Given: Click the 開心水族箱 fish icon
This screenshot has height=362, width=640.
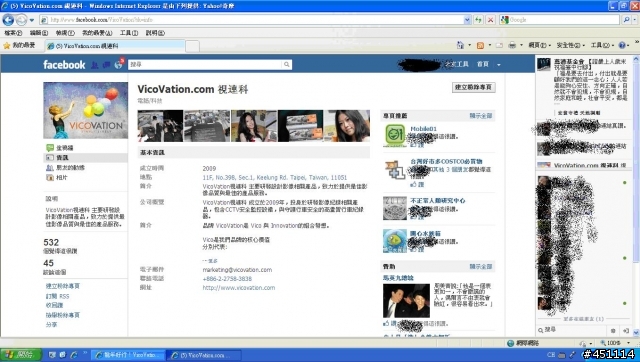Looking at the screenshot, I should pyautogui.click(x=395, y=241).
